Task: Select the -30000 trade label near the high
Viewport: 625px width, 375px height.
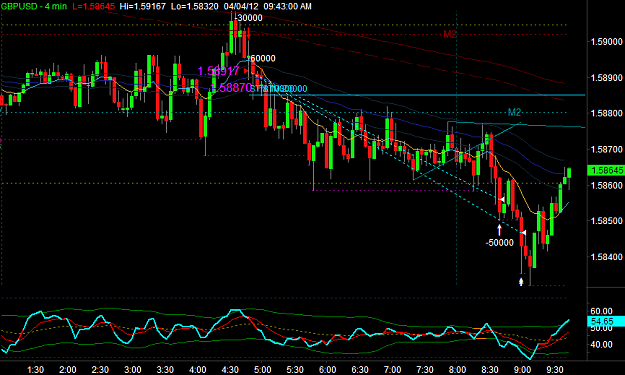Action: coord(249,18)
